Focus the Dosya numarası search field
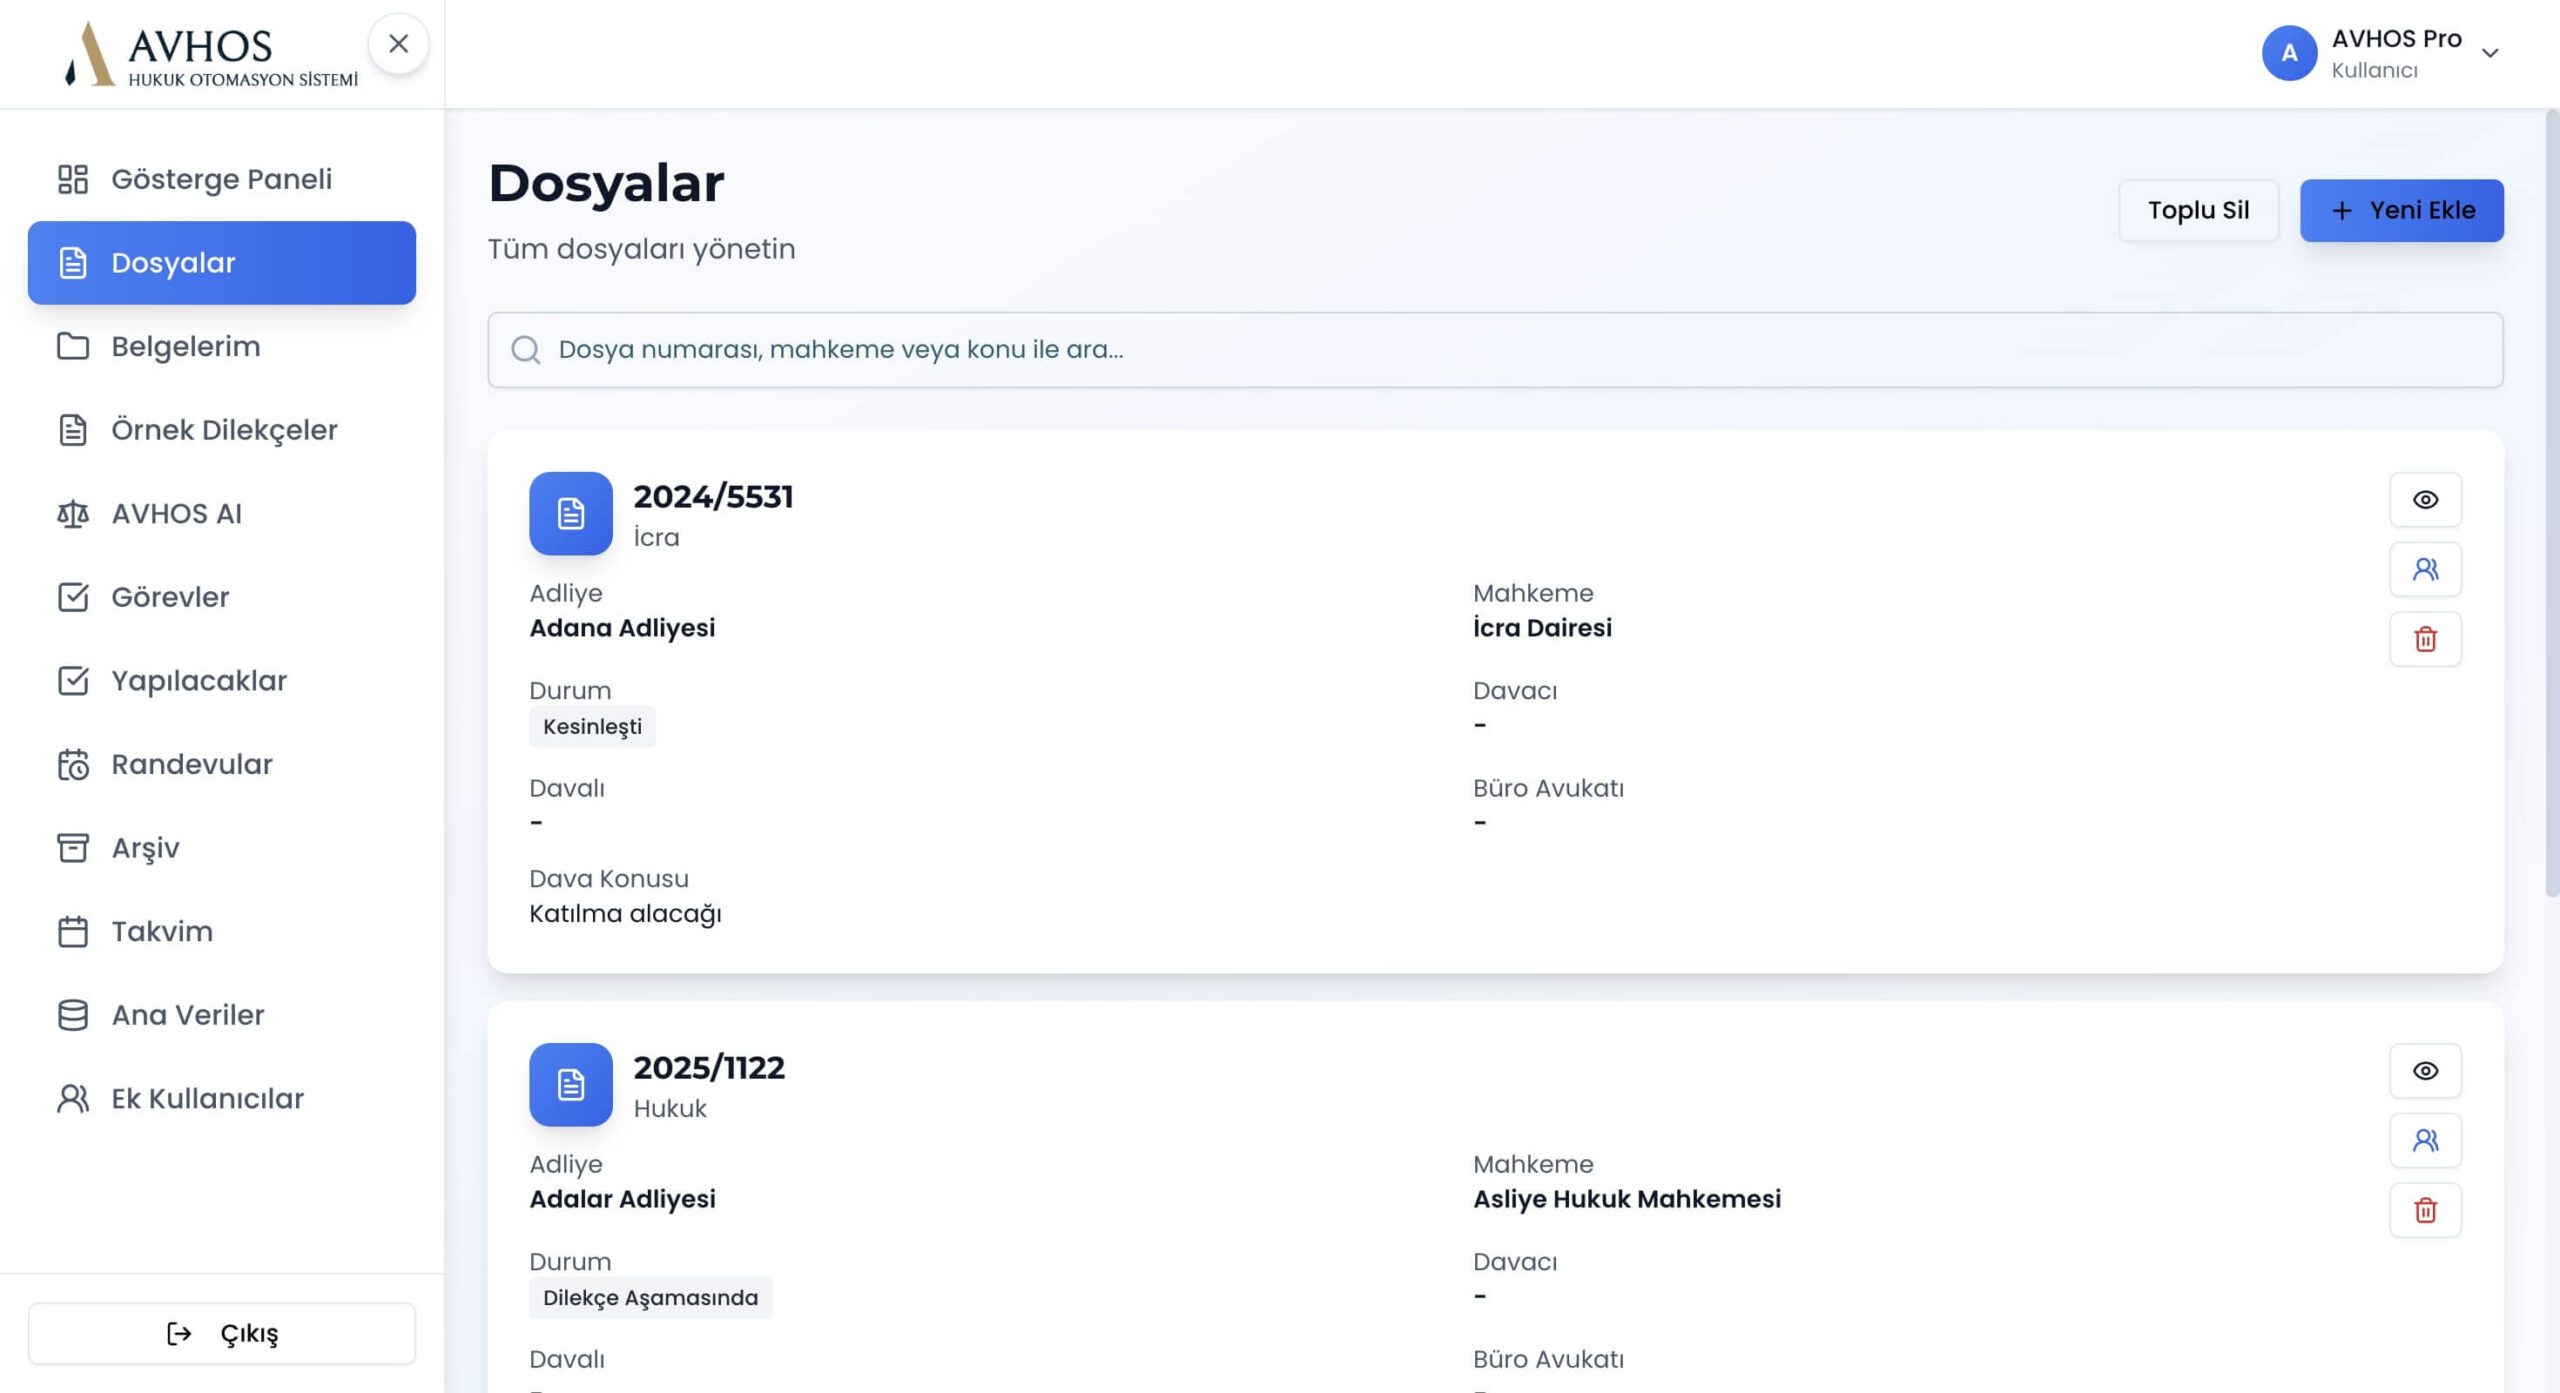The width and height of the screenshot is (2560, 1393). pos(1494,349)
